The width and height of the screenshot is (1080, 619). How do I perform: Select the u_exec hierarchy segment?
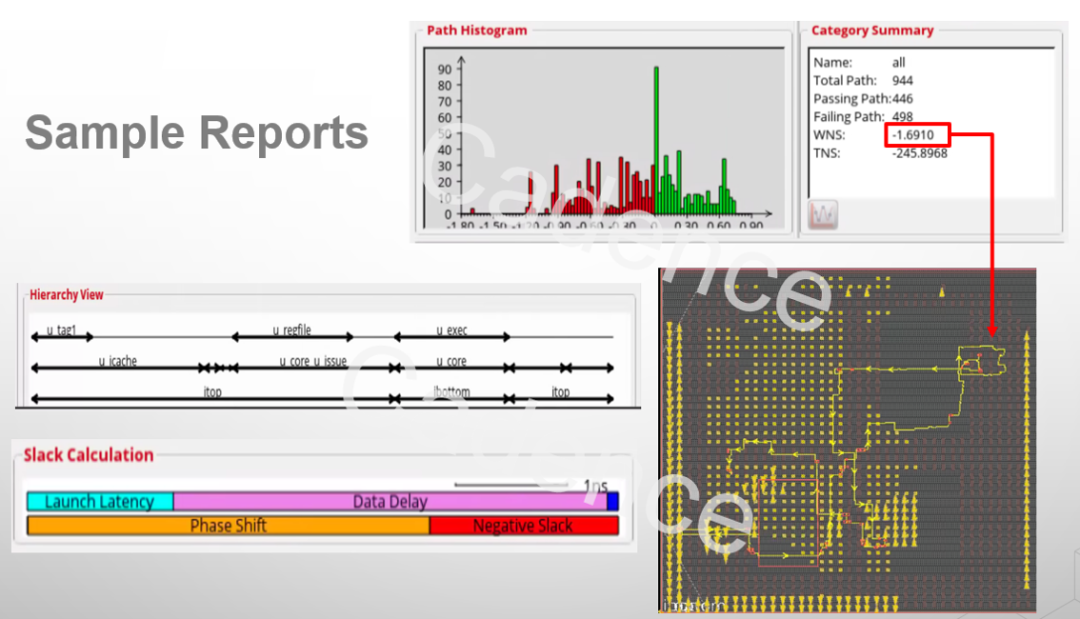tap(452, 336)
